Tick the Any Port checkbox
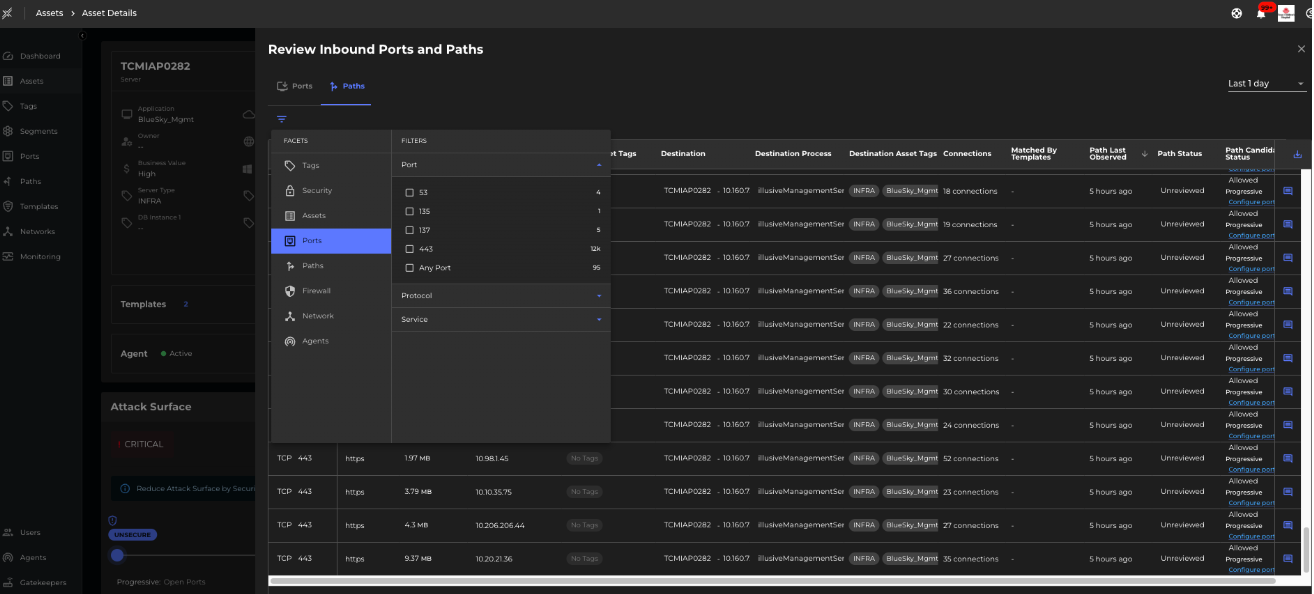Image resolution: width=1314 pixels, height=594 pixels. (409, 268)
